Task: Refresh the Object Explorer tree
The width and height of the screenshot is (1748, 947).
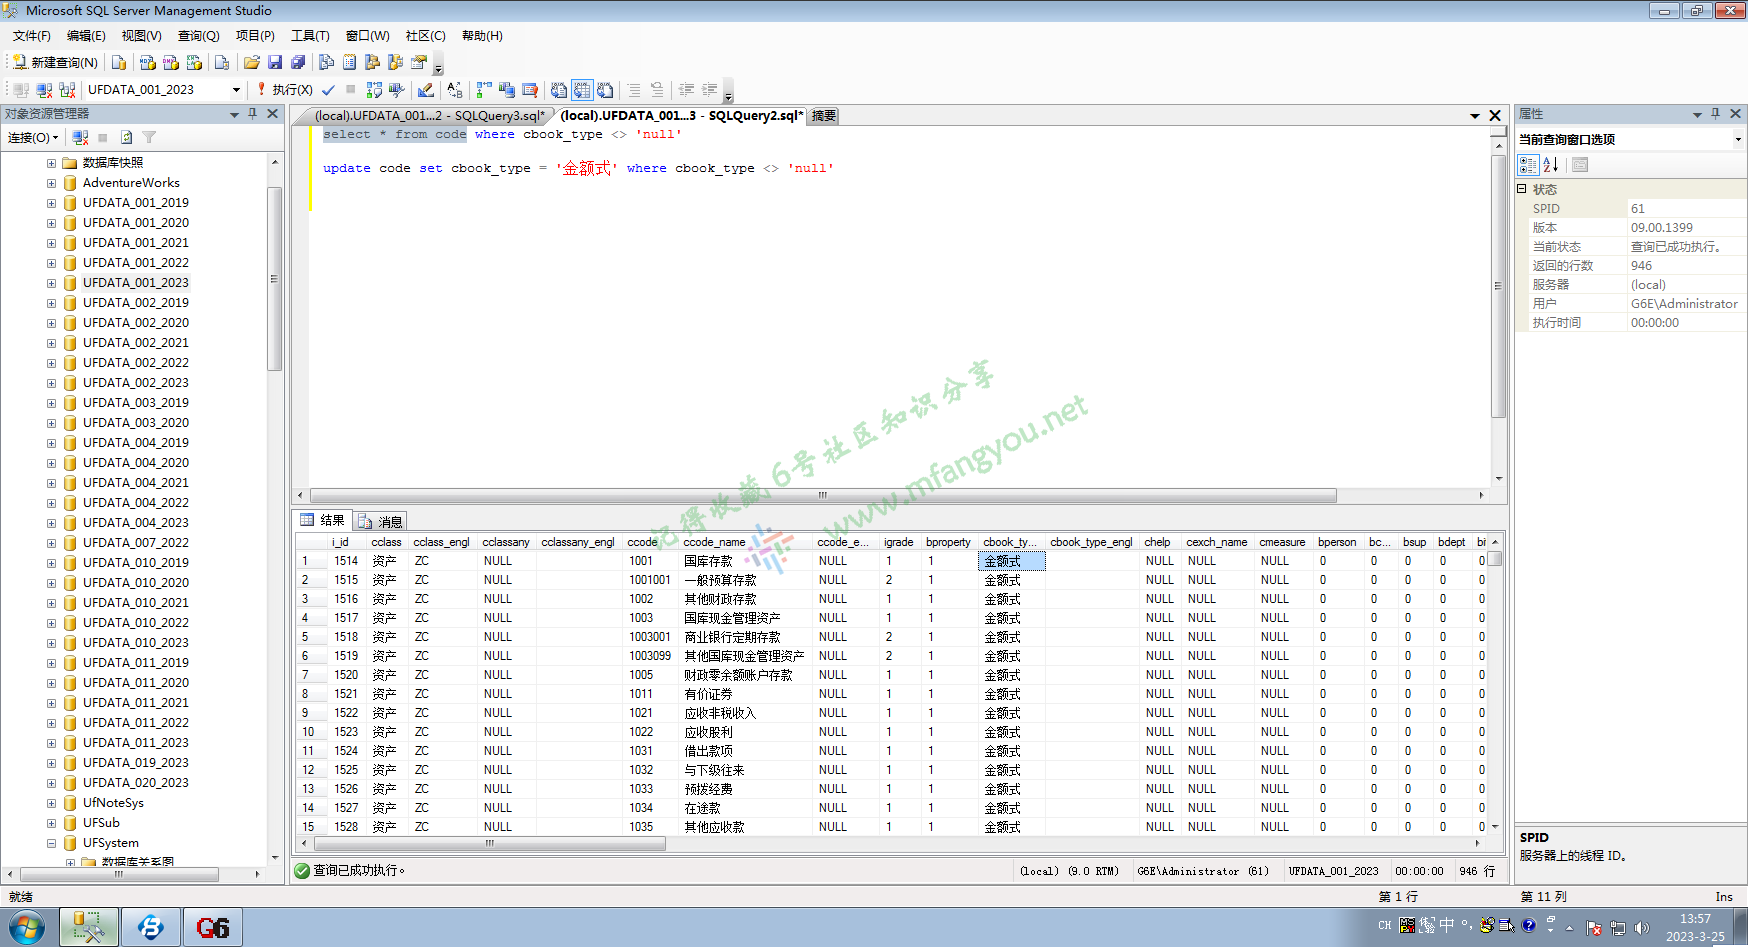Action: coord(126,137)
